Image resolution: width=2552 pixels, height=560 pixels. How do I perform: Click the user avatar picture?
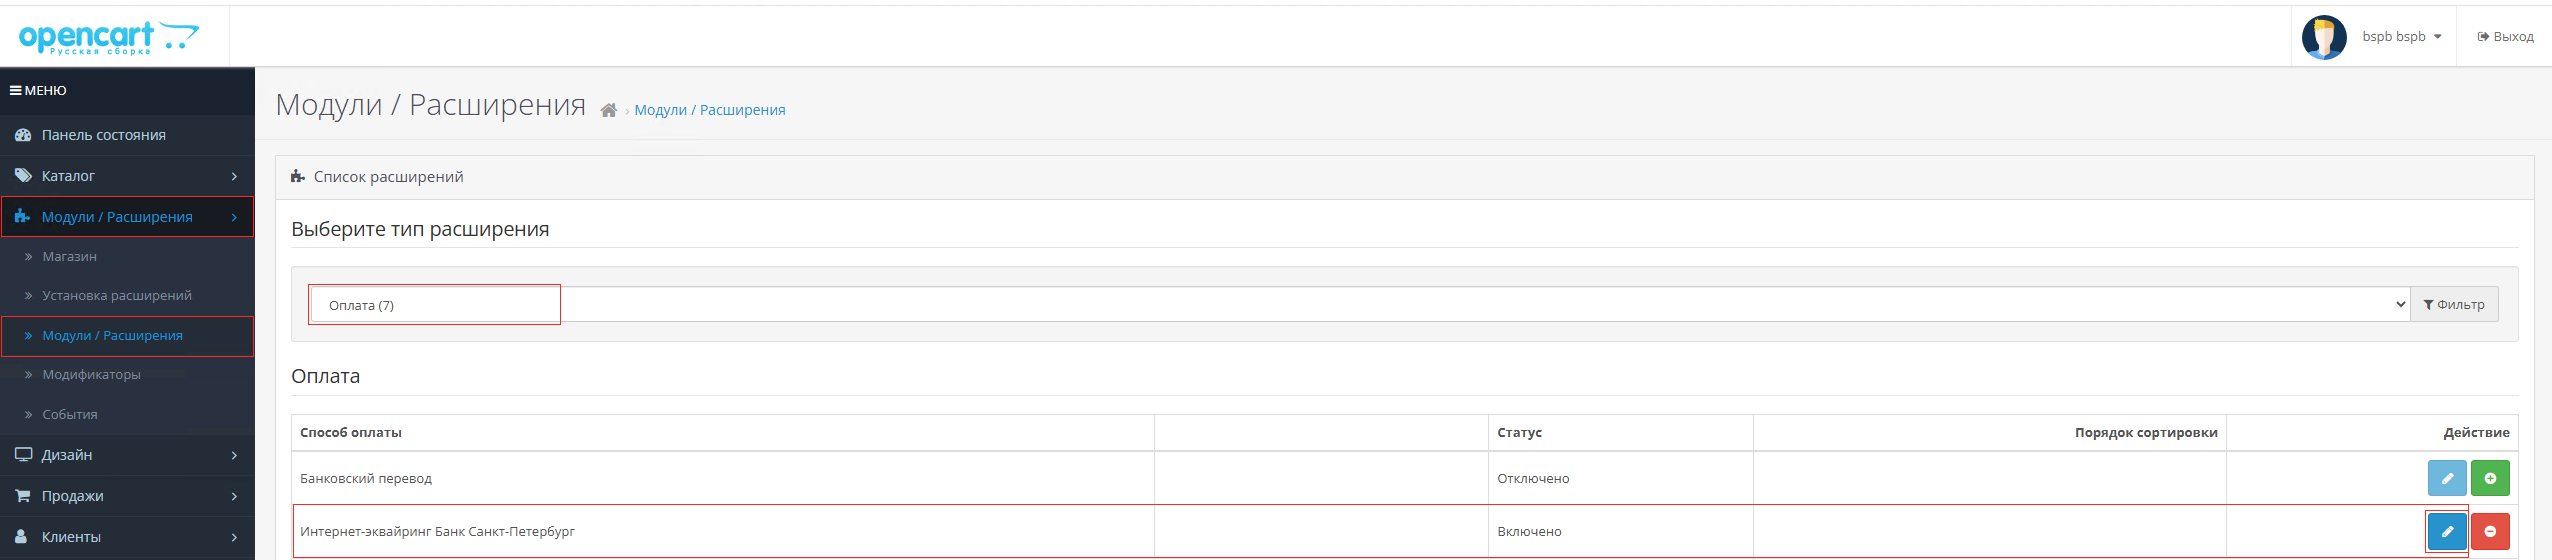pyautogui.click(x=2324, y=37)
